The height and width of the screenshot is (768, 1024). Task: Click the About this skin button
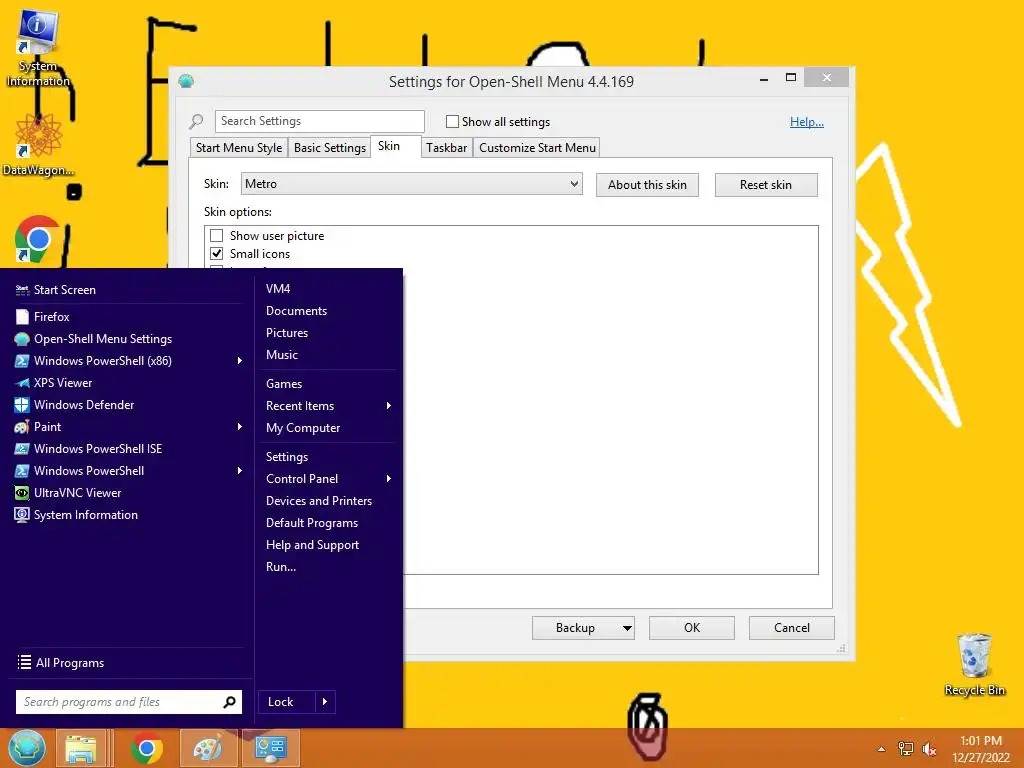tap(647, 185)
